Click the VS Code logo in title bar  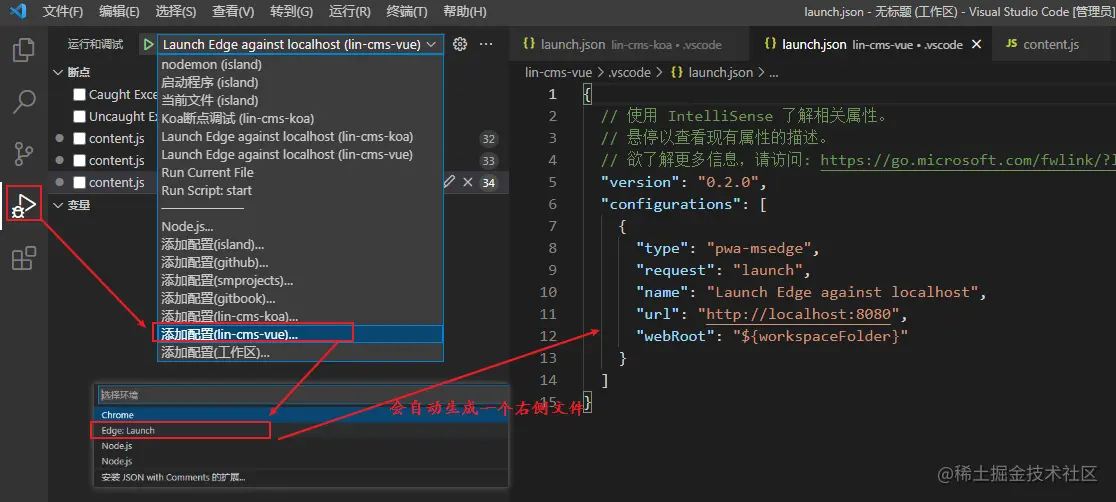18,11
